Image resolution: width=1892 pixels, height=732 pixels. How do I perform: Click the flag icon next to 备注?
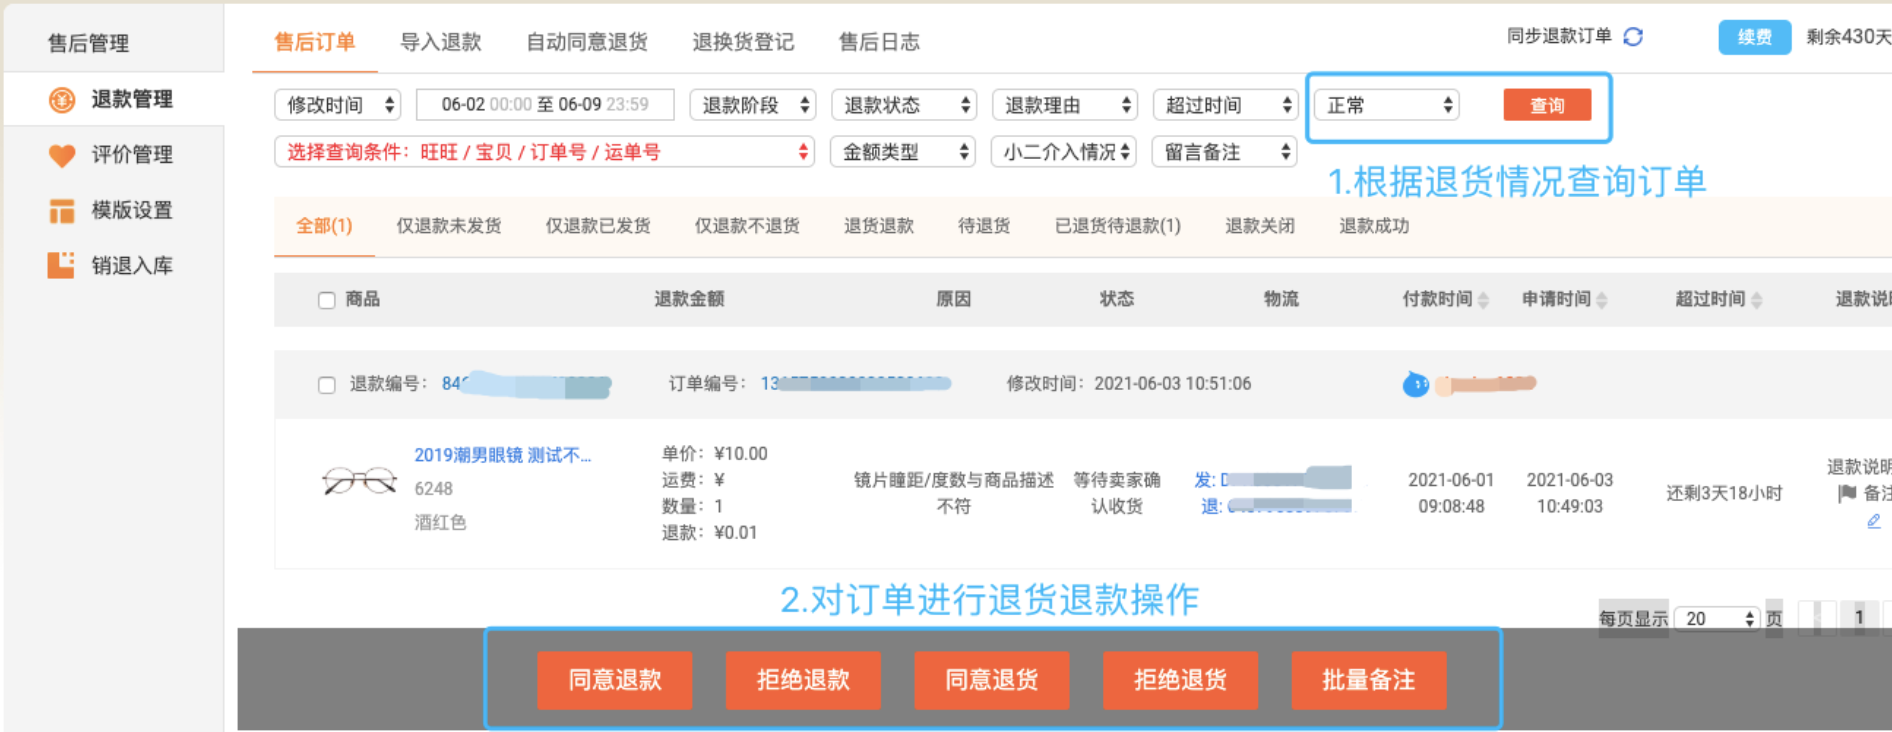click(x=1847, y=493)
